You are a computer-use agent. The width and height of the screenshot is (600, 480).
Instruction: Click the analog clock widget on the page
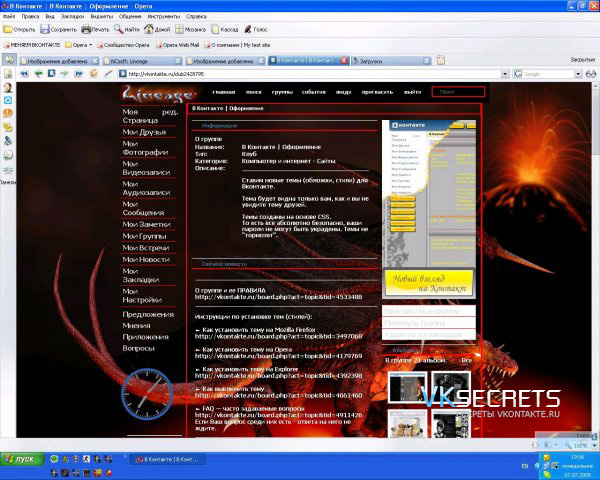pos(147,394)
